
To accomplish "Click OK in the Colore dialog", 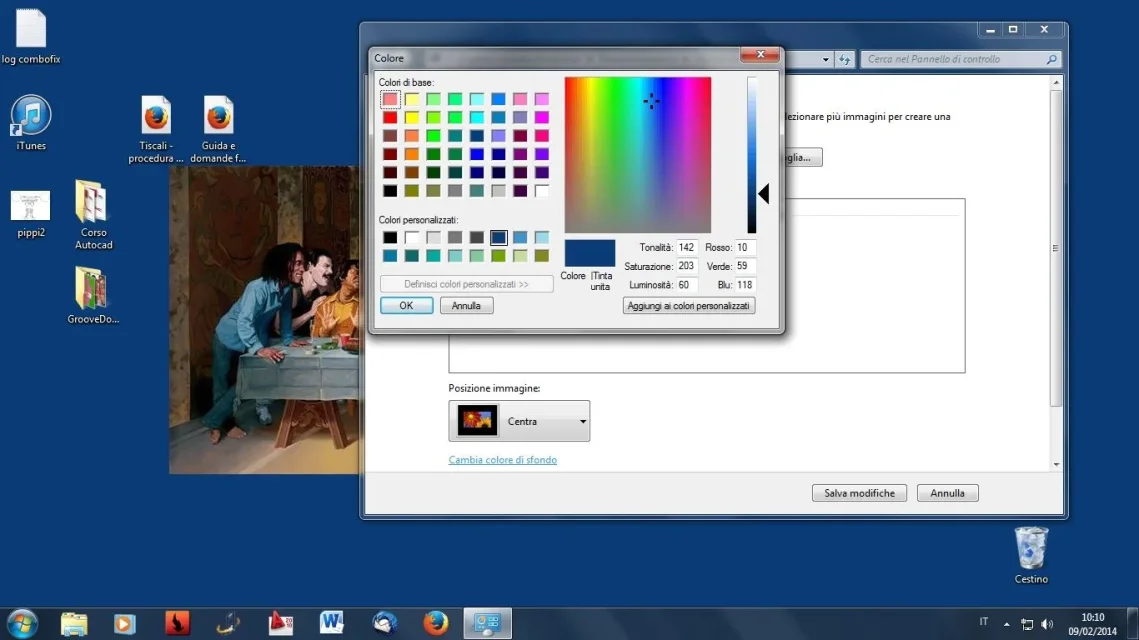I will [406, 306].
